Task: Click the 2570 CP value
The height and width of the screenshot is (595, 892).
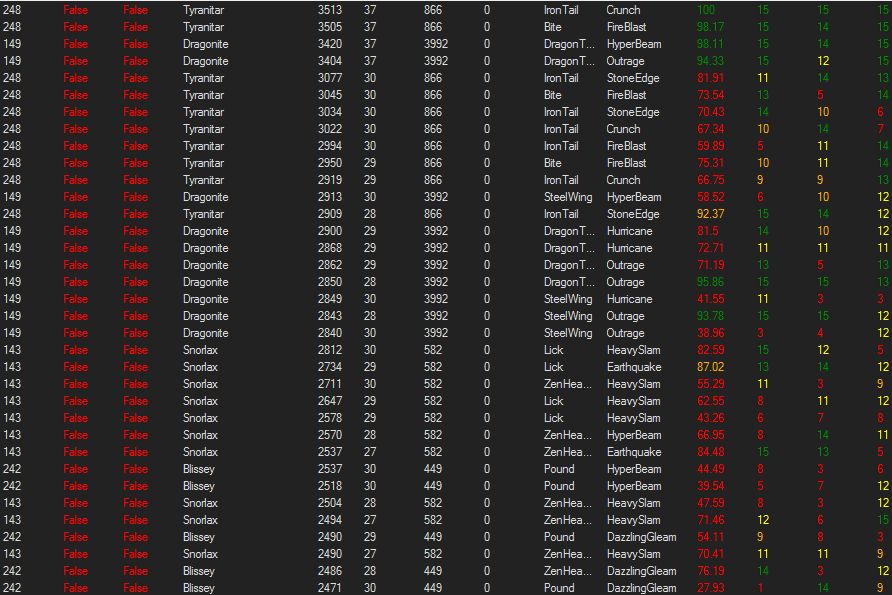Action: click(329, 435)
